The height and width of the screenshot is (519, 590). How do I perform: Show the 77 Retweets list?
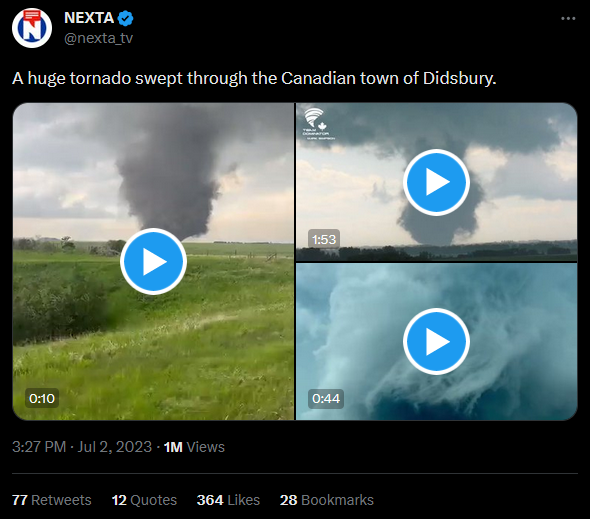[52, 500]
